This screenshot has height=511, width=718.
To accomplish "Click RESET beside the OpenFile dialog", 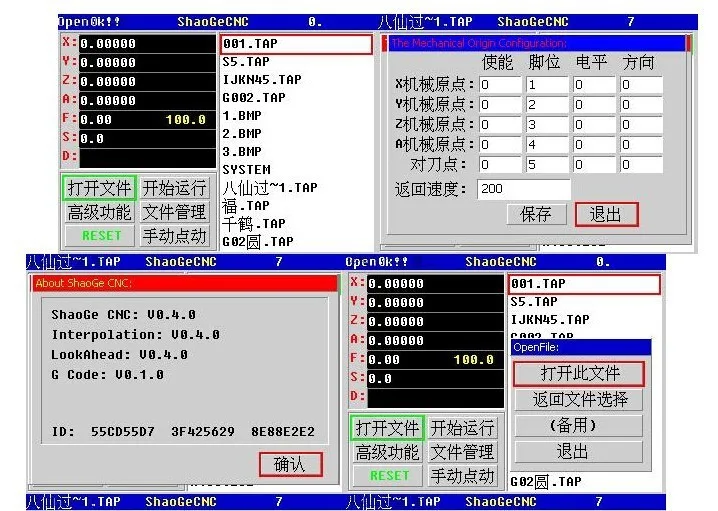I will (389, 476).
